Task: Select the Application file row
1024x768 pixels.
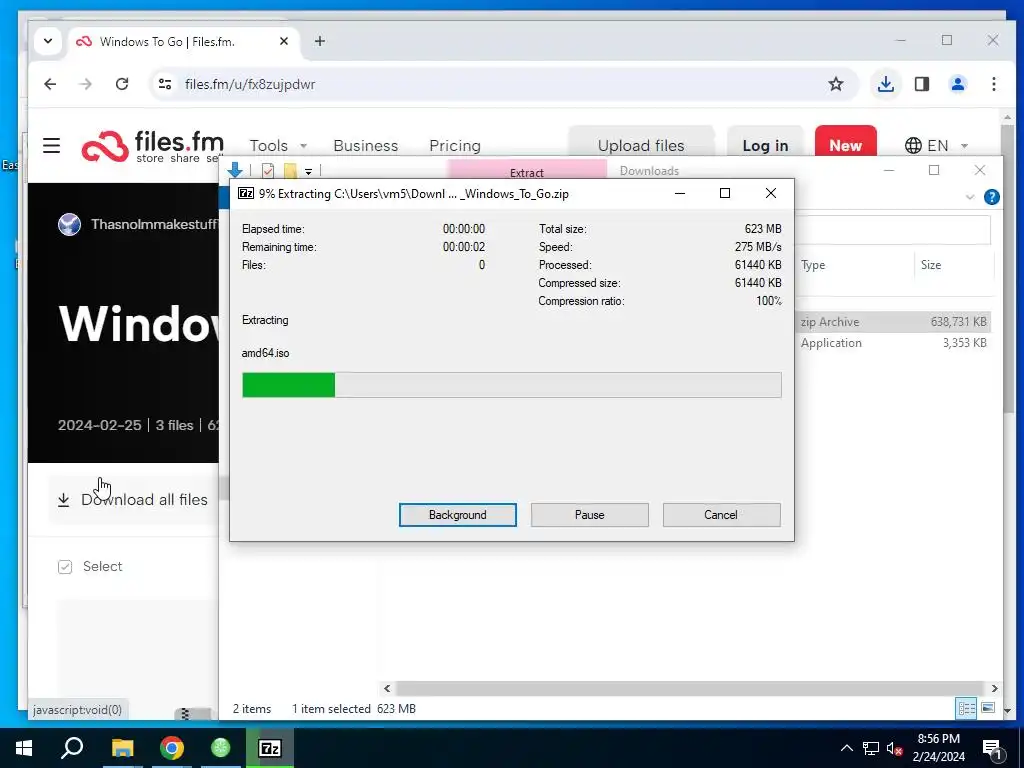Action: (x=893, y=343)
